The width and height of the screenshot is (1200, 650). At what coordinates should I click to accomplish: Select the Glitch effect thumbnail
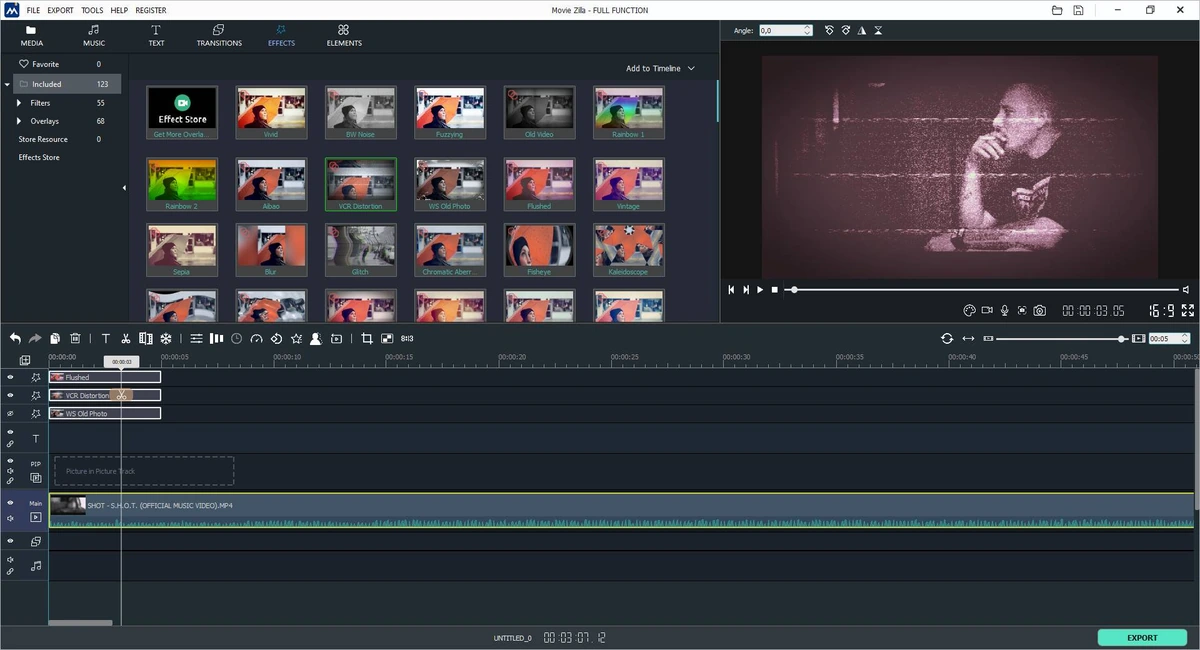point(360,250)
